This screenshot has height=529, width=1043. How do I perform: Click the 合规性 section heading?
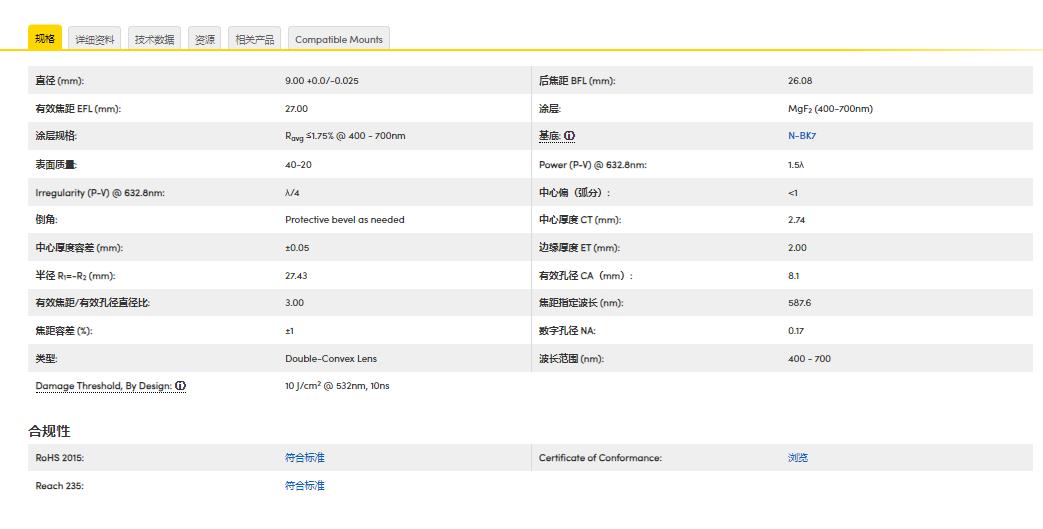(x=49, y=431)
